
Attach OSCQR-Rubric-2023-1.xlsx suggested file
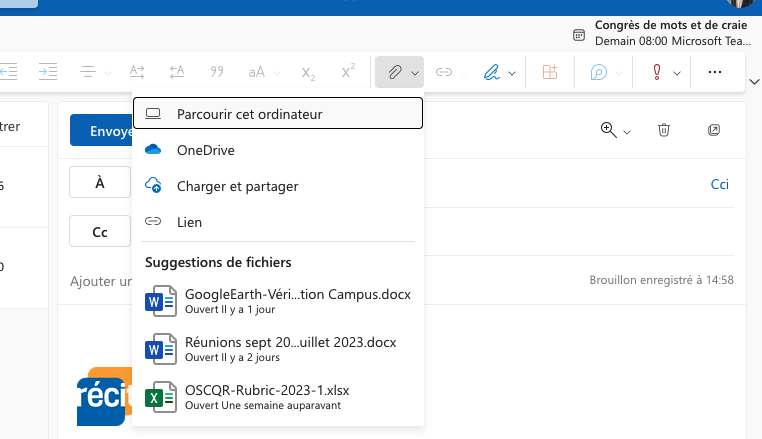click(277, 397)
